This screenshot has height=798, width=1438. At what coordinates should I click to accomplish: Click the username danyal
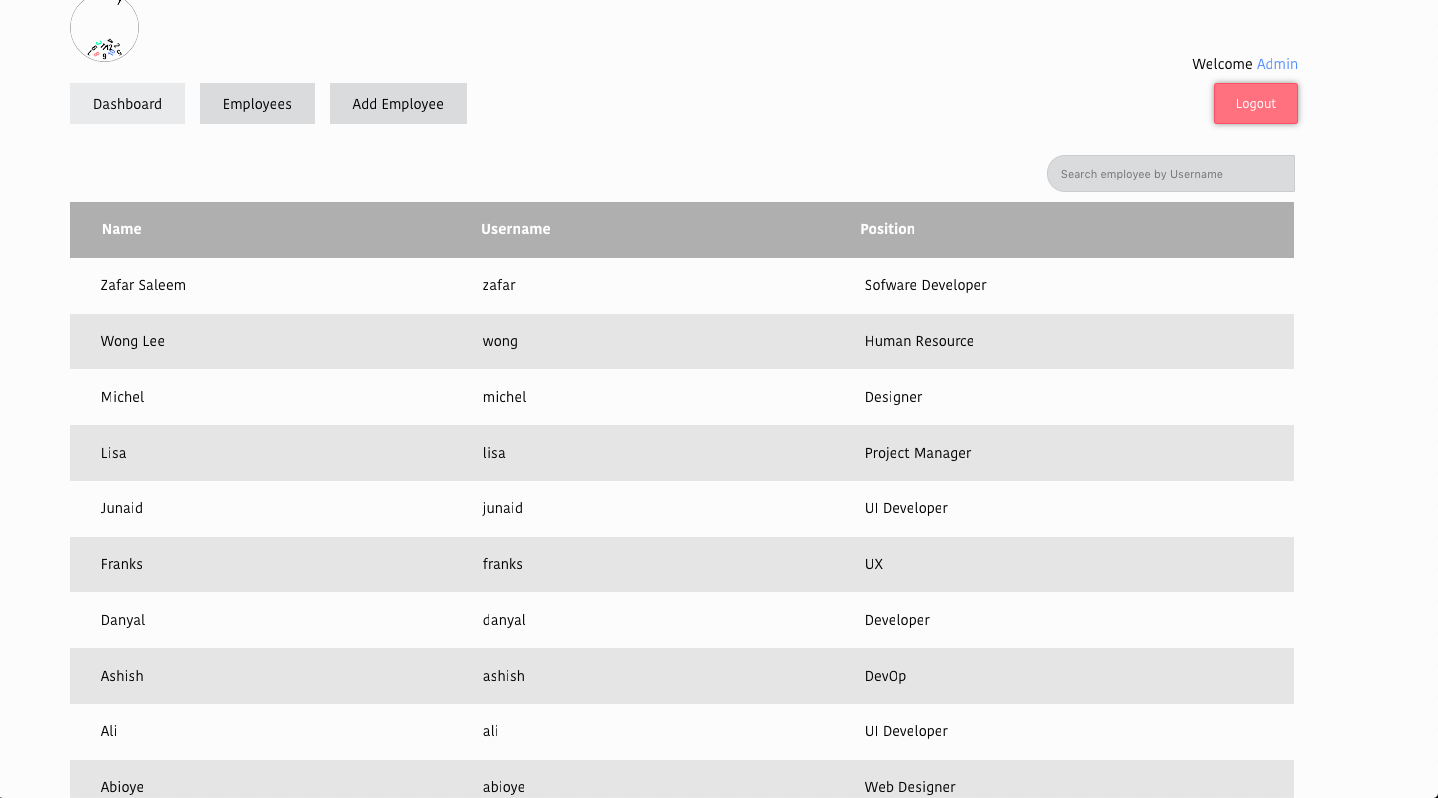point(504,620)
